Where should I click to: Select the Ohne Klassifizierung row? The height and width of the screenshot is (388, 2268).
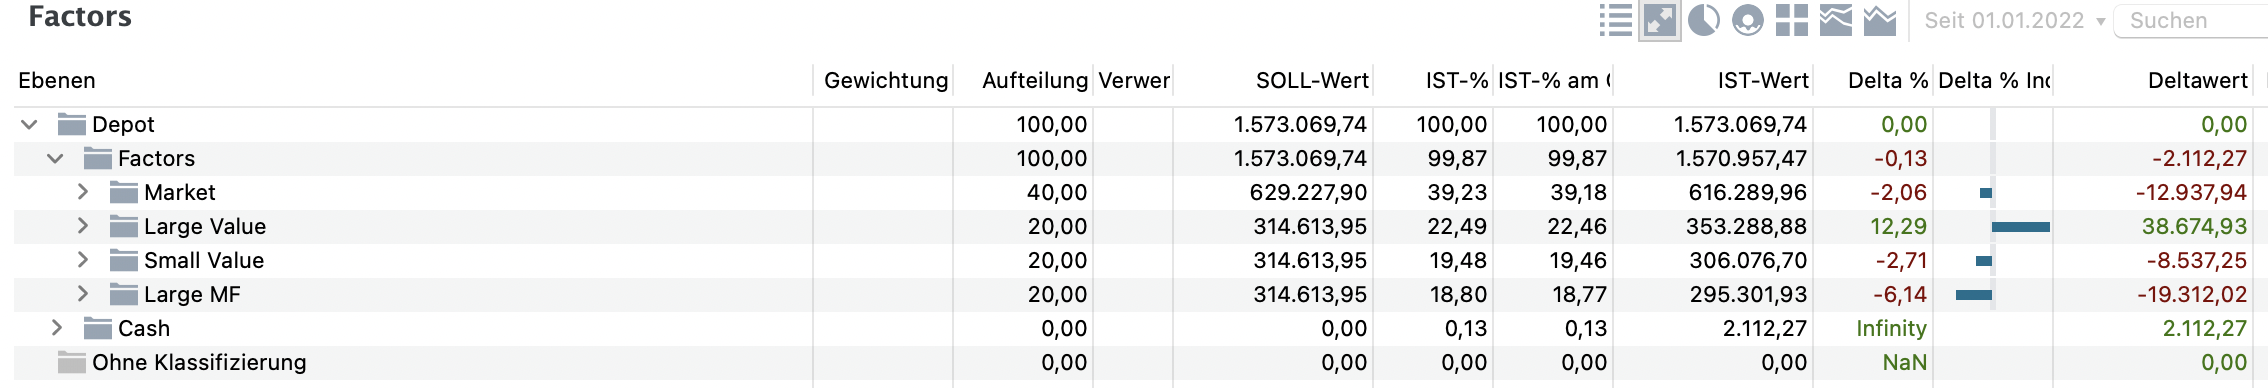coord(1134,362)
